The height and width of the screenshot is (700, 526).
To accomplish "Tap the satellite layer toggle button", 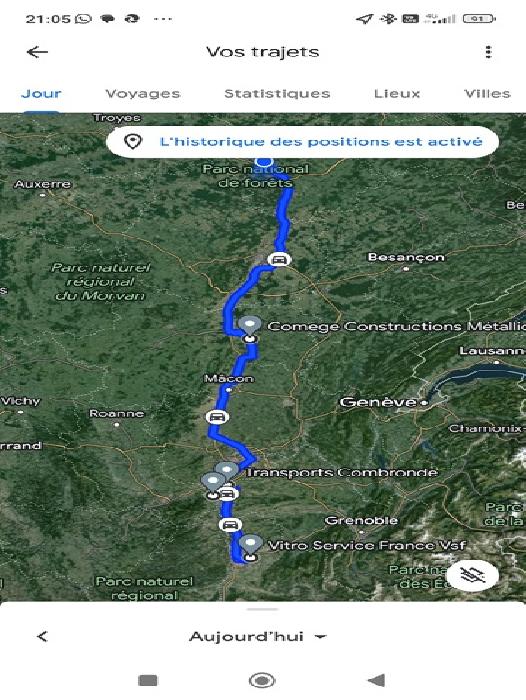I will [473, 575].
